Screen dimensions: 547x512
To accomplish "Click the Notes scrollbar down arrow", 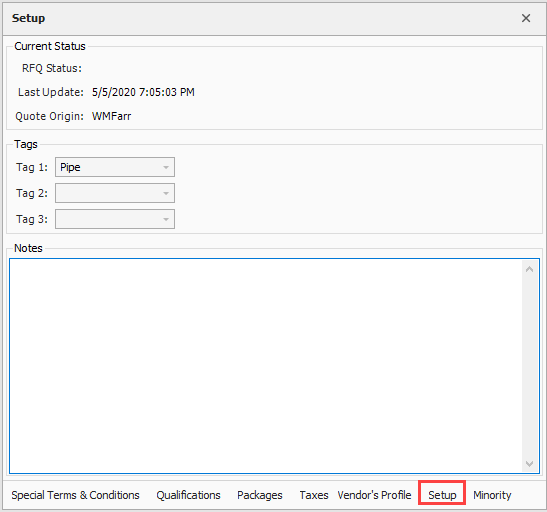I will [x=529, y=464].
